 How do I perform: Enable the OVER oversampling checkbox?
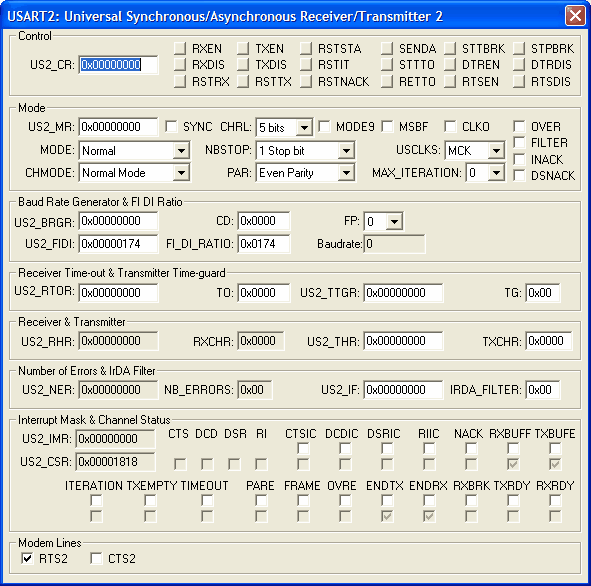[x=519, y=127]
